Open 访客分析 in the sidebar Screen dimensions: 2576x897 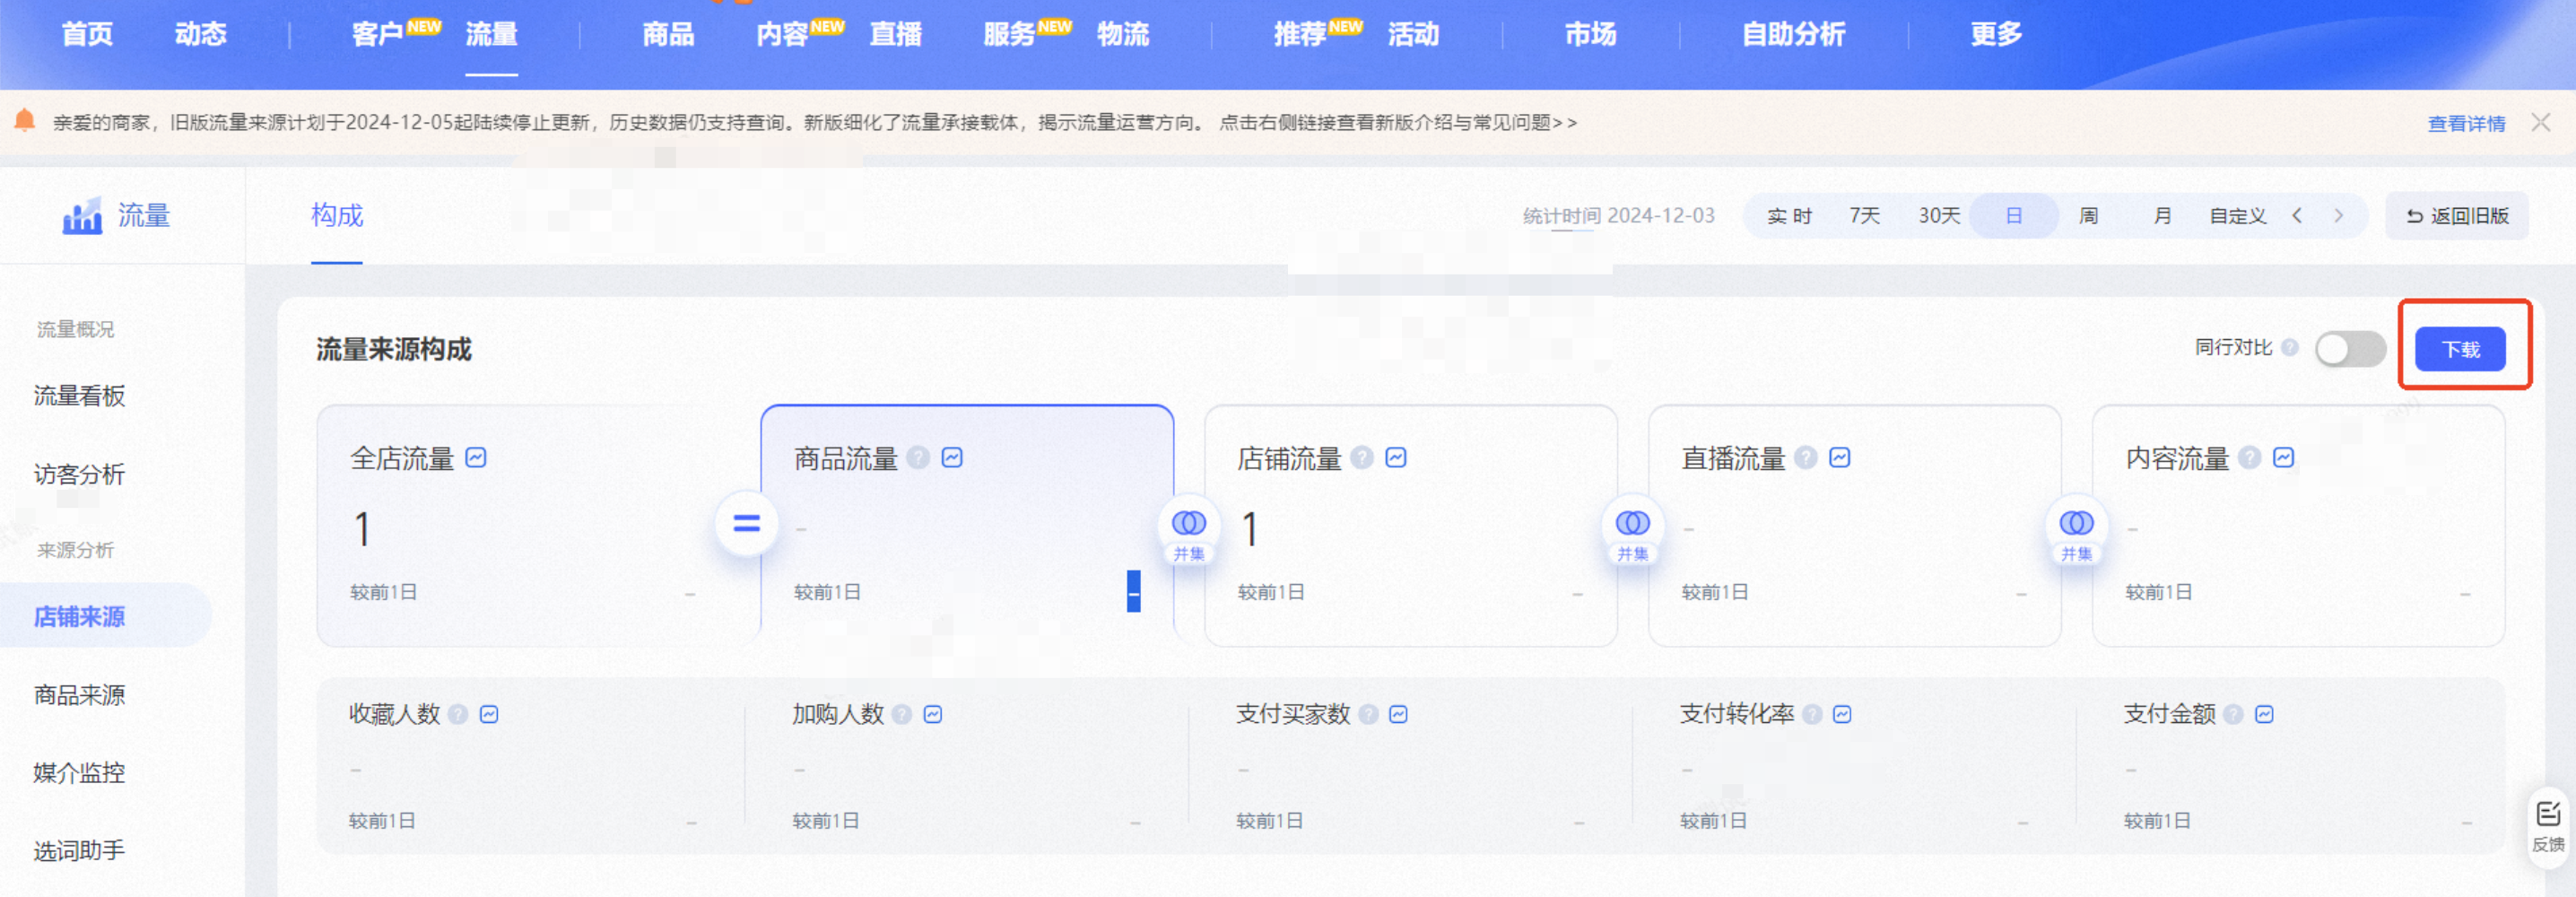point(80,474)
